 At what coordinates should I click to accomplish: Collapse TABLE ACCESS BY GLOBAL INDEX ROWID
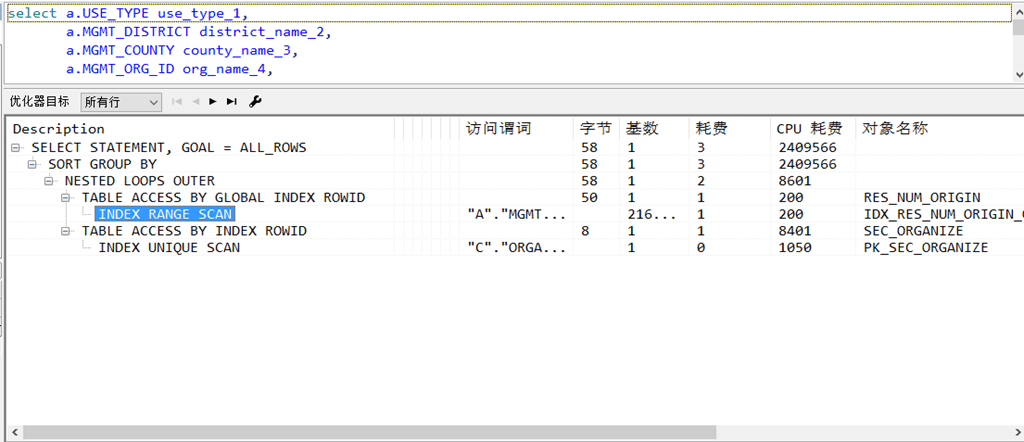65,198
